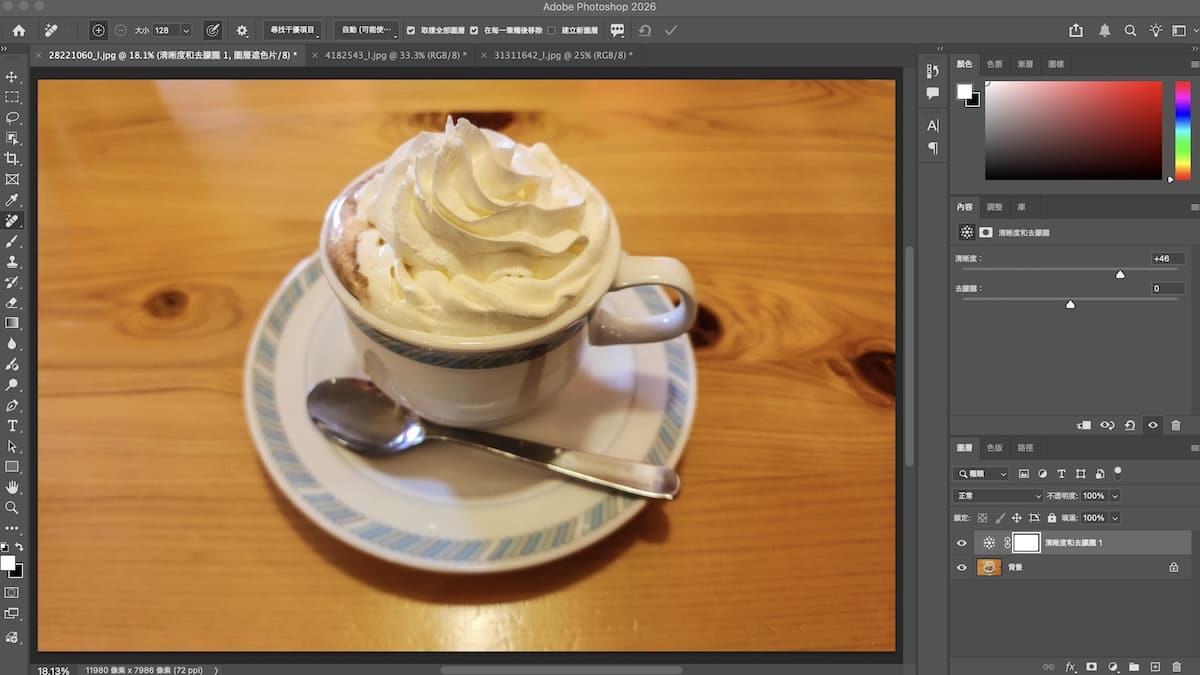This screenshot has width=1200, height=675.
Task: Delete layer using Layers panel trash icon
Action: tap(1176, 666)
